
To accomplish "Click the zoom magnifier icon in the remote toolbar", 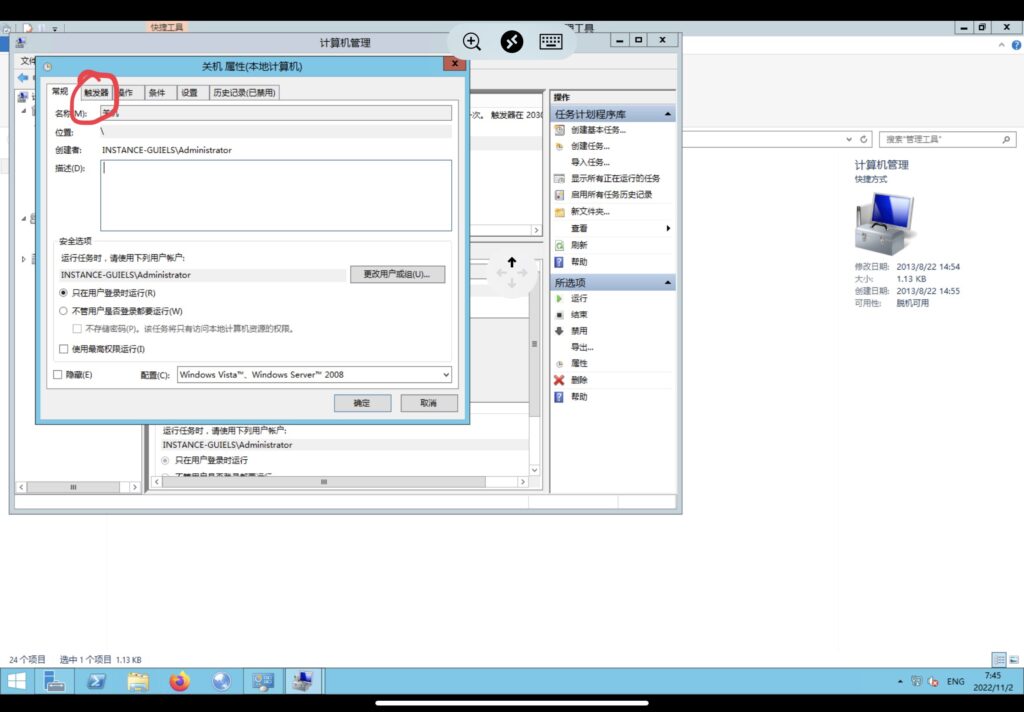I will click(472, 41).
